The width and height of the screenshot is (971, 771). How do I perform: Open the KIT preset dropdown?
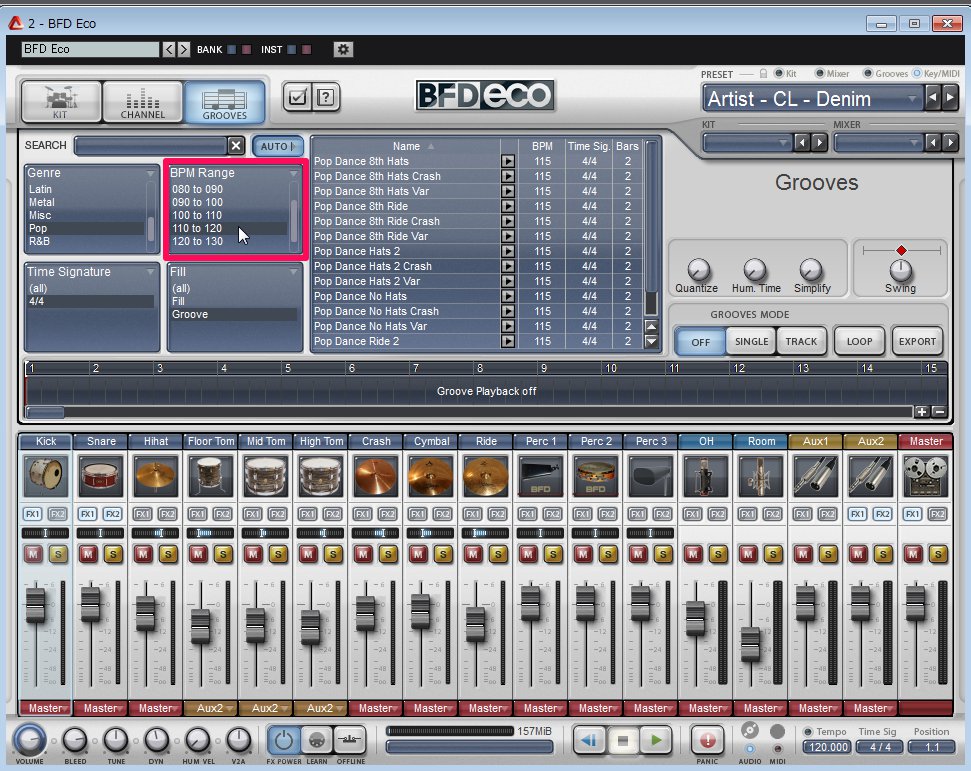pyautogui.click(x=748, y=143)
